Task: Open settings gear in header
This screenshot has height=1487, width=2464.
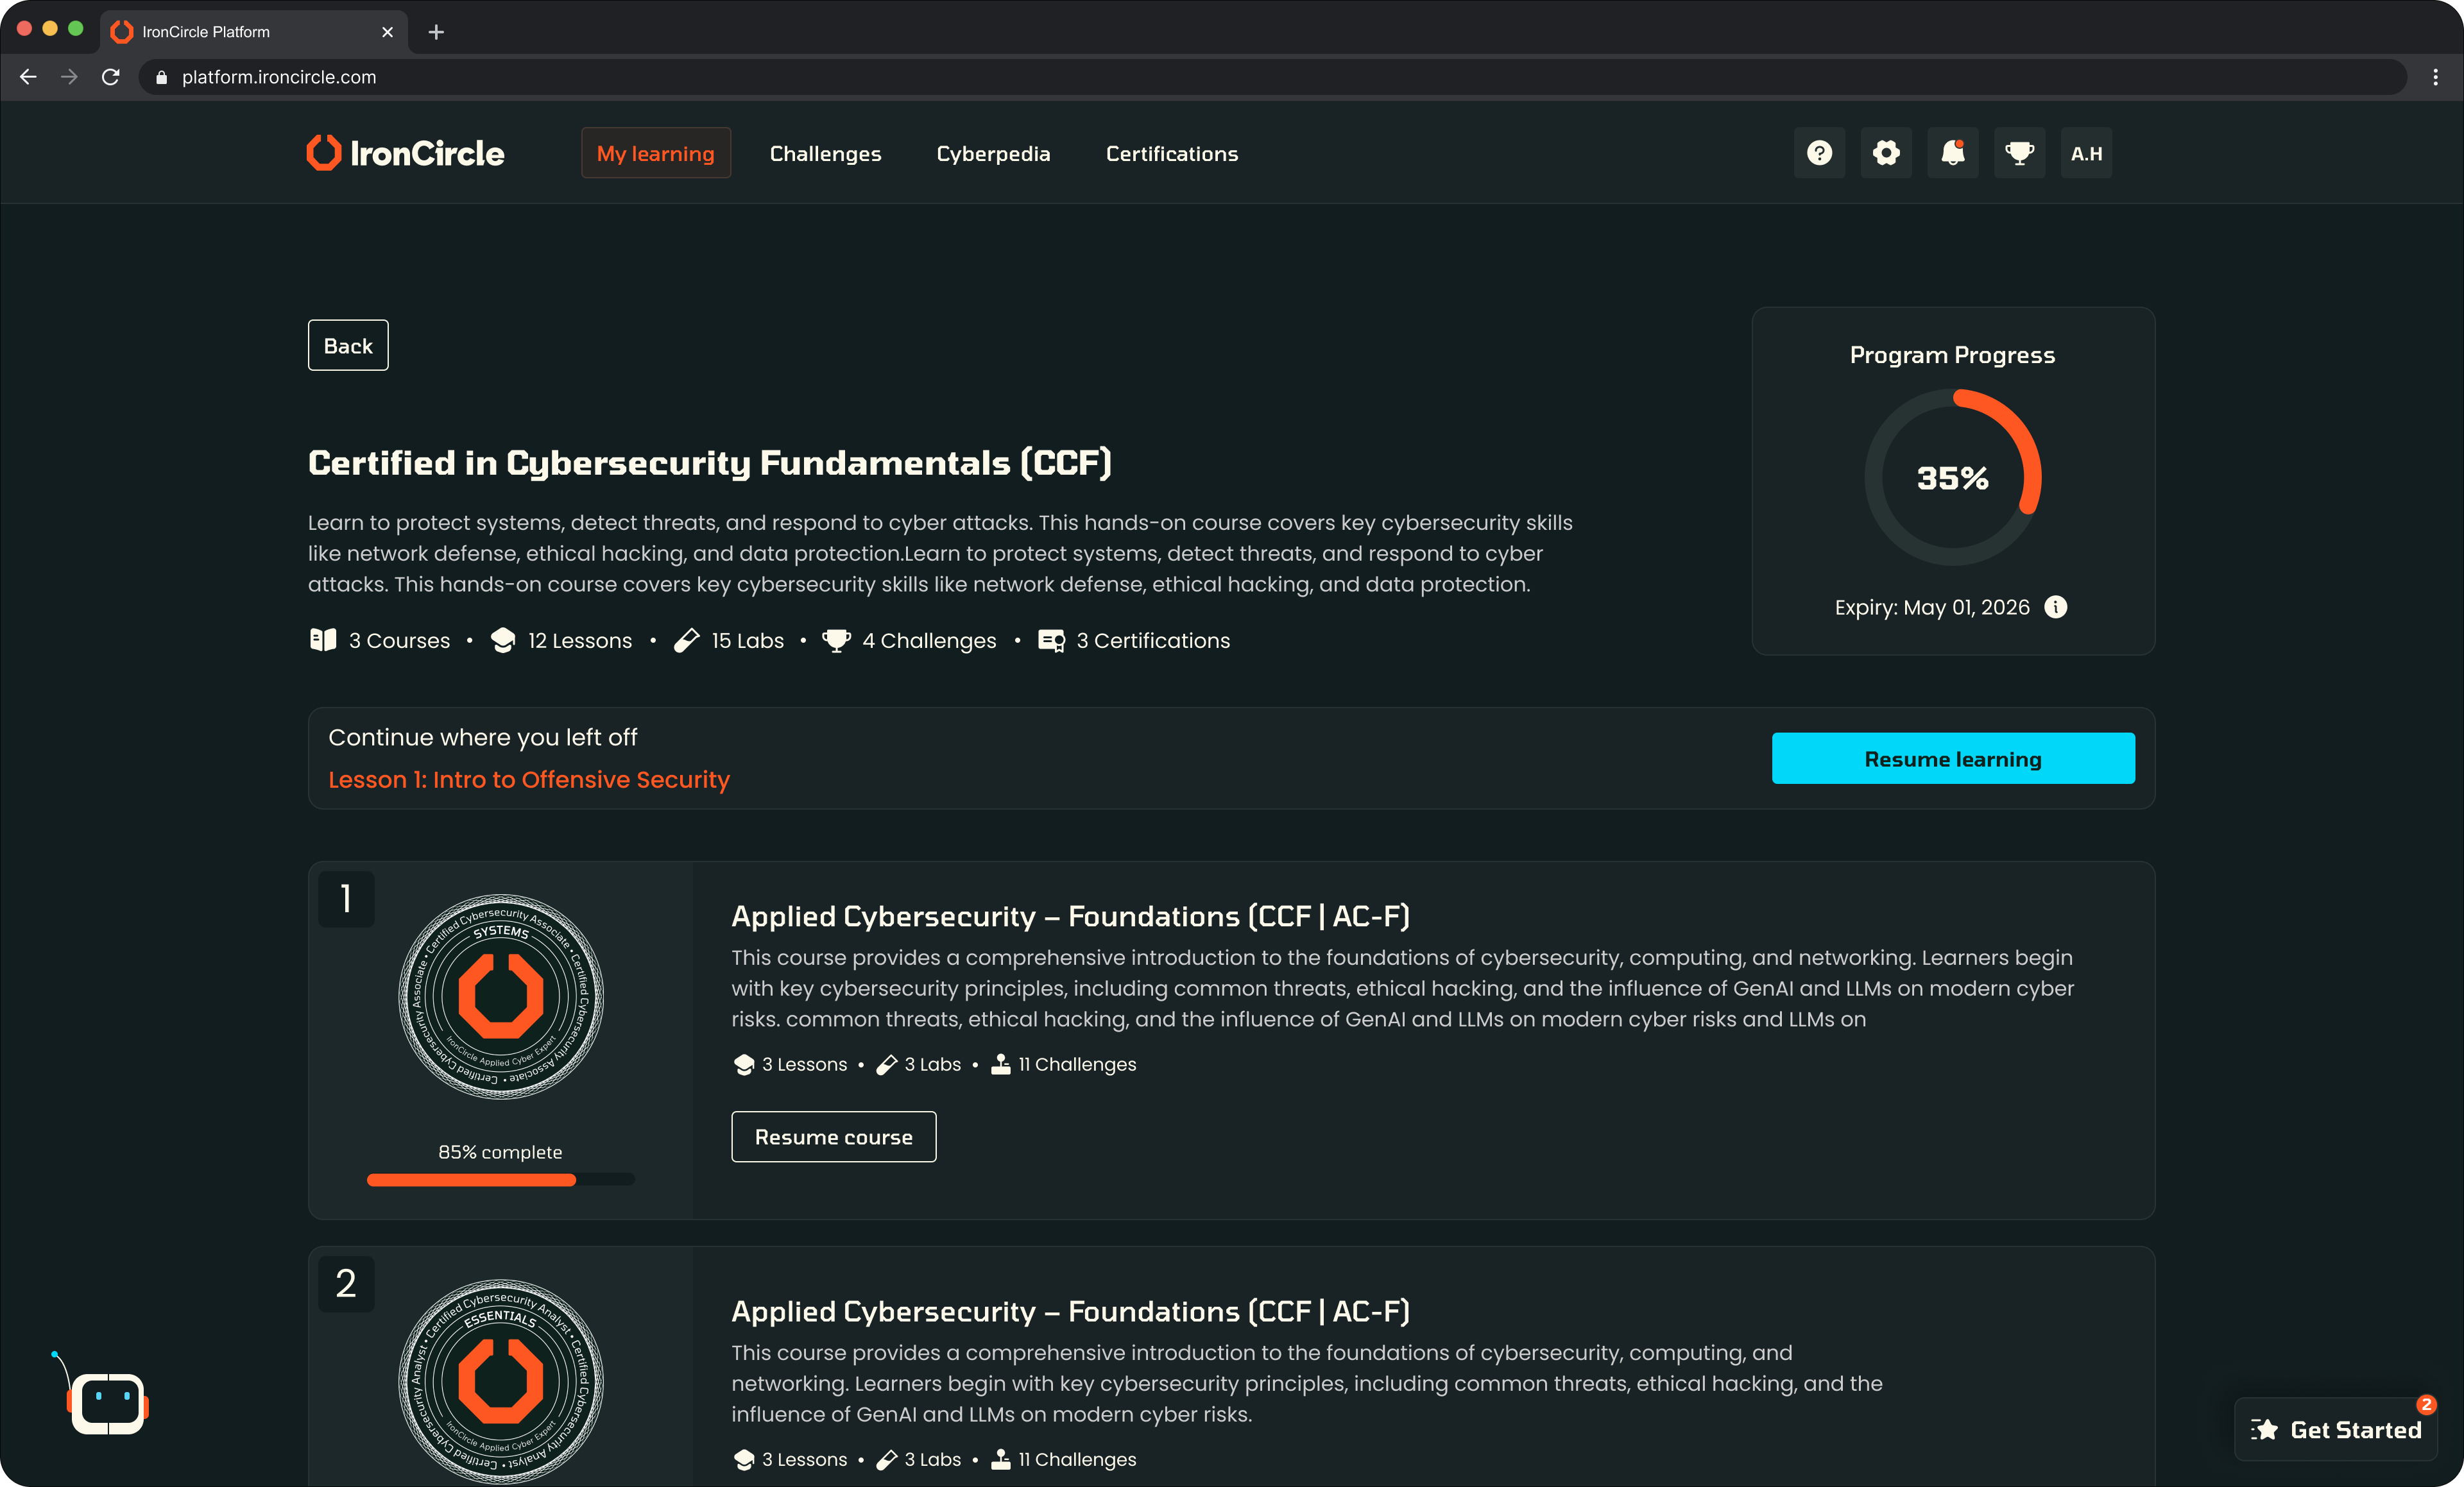Action: [1886, 153]
